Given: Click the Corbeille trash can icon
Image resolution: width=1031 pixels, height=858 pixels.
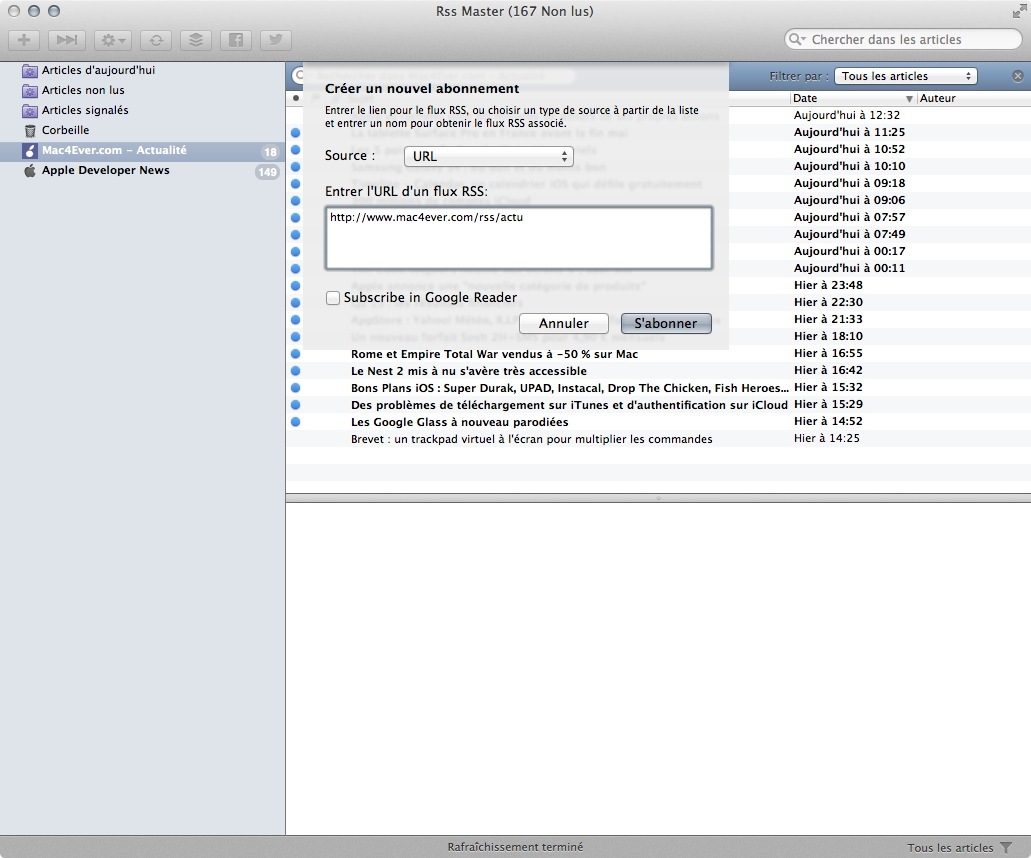Looking at the screenshot, I should click(x=30, y=131).
